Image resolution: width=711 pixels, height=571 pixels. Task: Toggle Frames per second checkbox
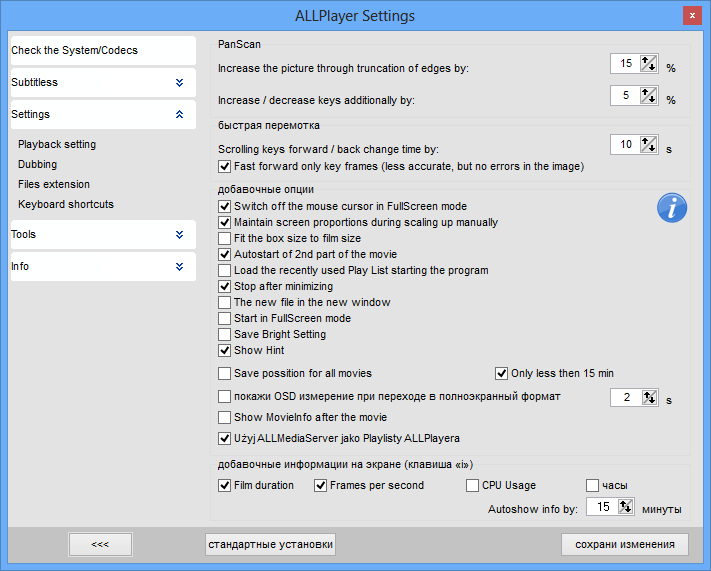[x=321, y=485]
